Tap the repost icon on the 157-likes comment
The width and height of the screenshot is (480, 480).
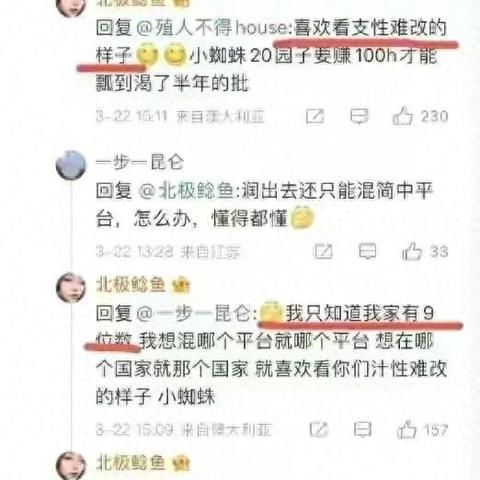pos(319,429)
